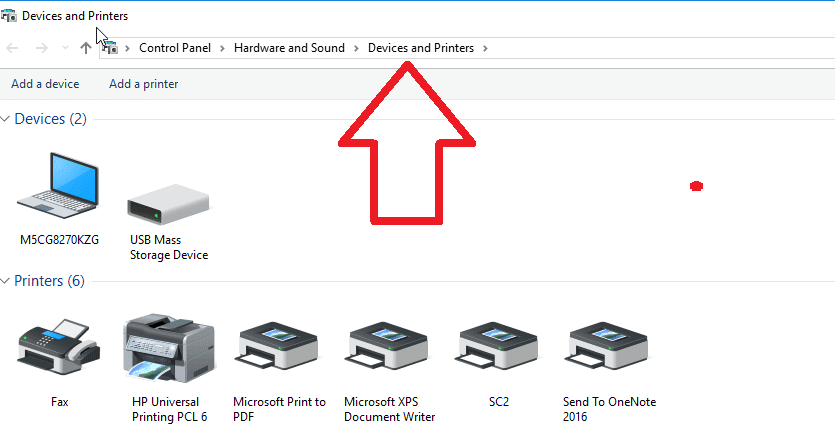The image size is (835, 427).
Task: Click the Forward navigation arrow
Action: (42, 48)
